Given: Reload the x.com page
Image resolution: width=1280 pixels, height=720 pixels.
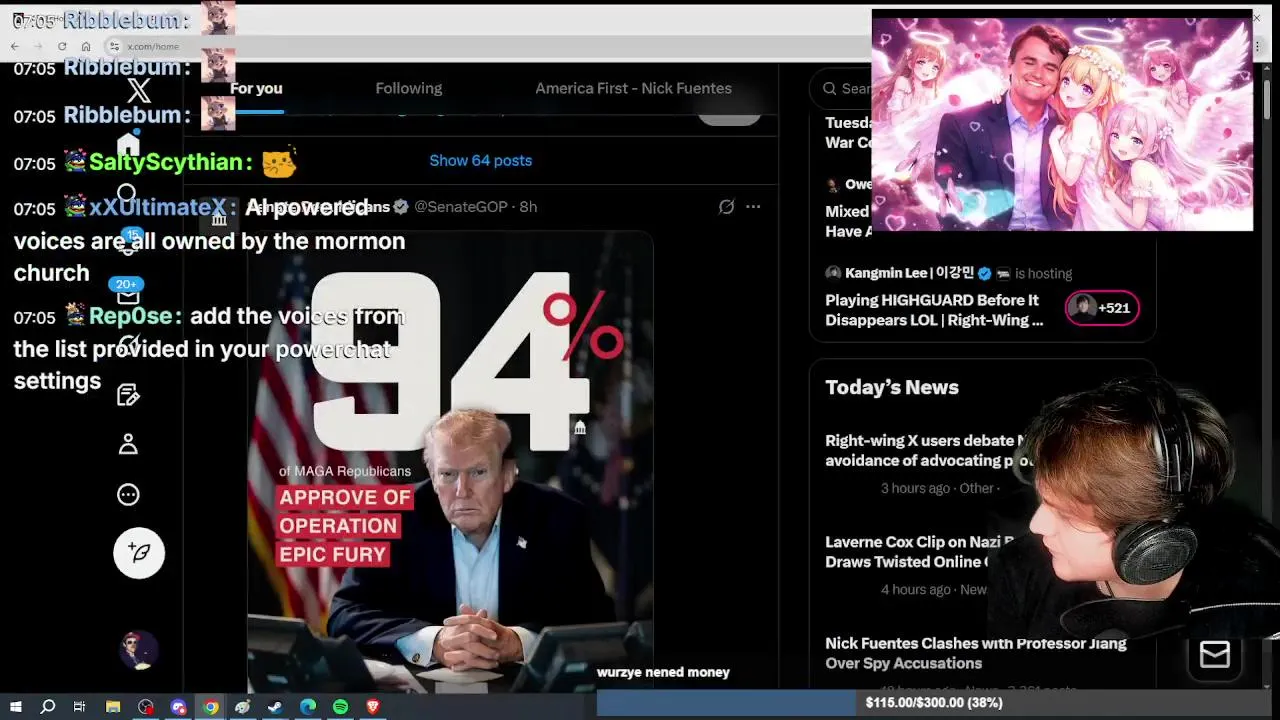Looking at the screenshot, I should 62,46.
